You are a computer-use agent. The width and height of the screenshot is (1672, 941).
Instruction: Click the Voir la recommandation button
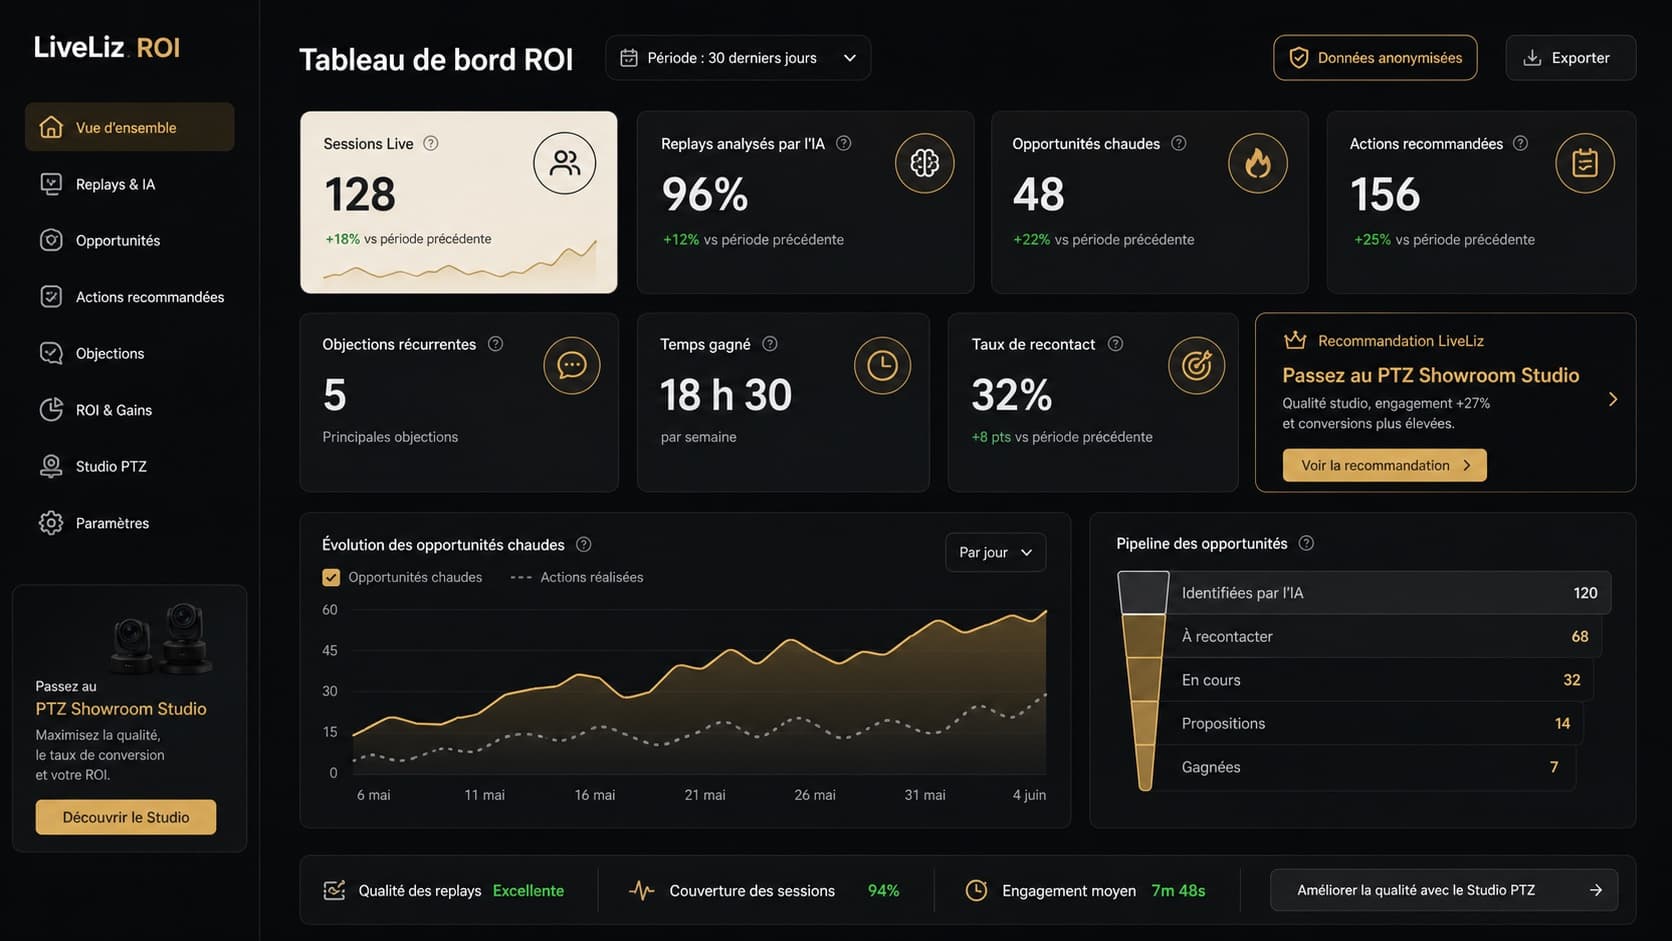[x=1384, y=465]
